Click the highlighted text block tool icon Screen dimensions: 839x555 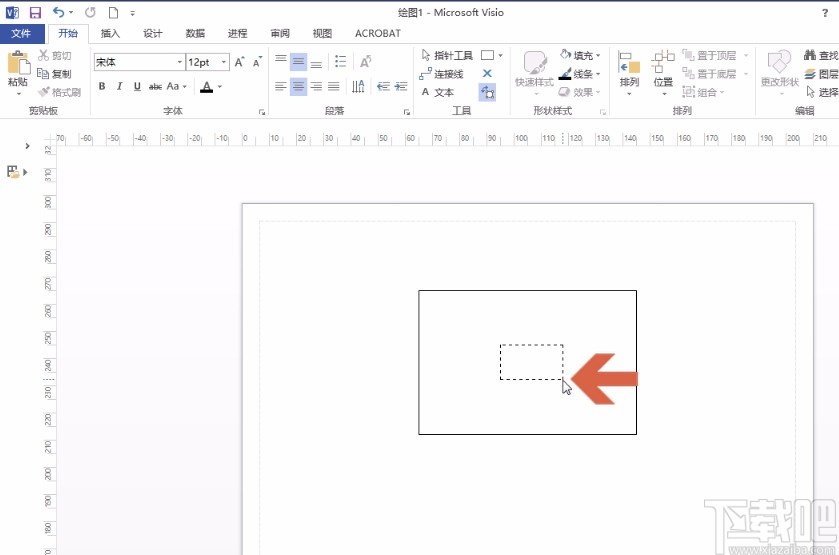pos(487,92)
